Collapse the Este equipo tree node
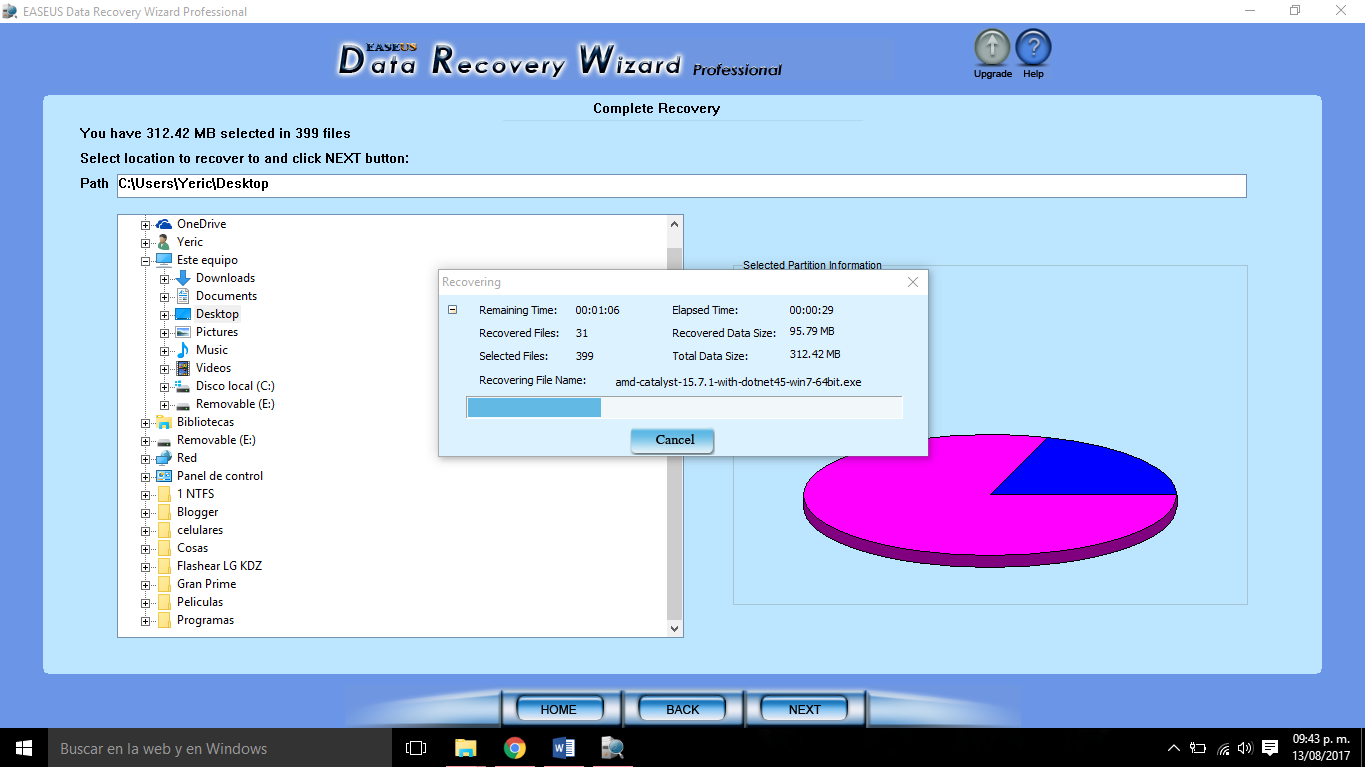 (x=146, y=260)
